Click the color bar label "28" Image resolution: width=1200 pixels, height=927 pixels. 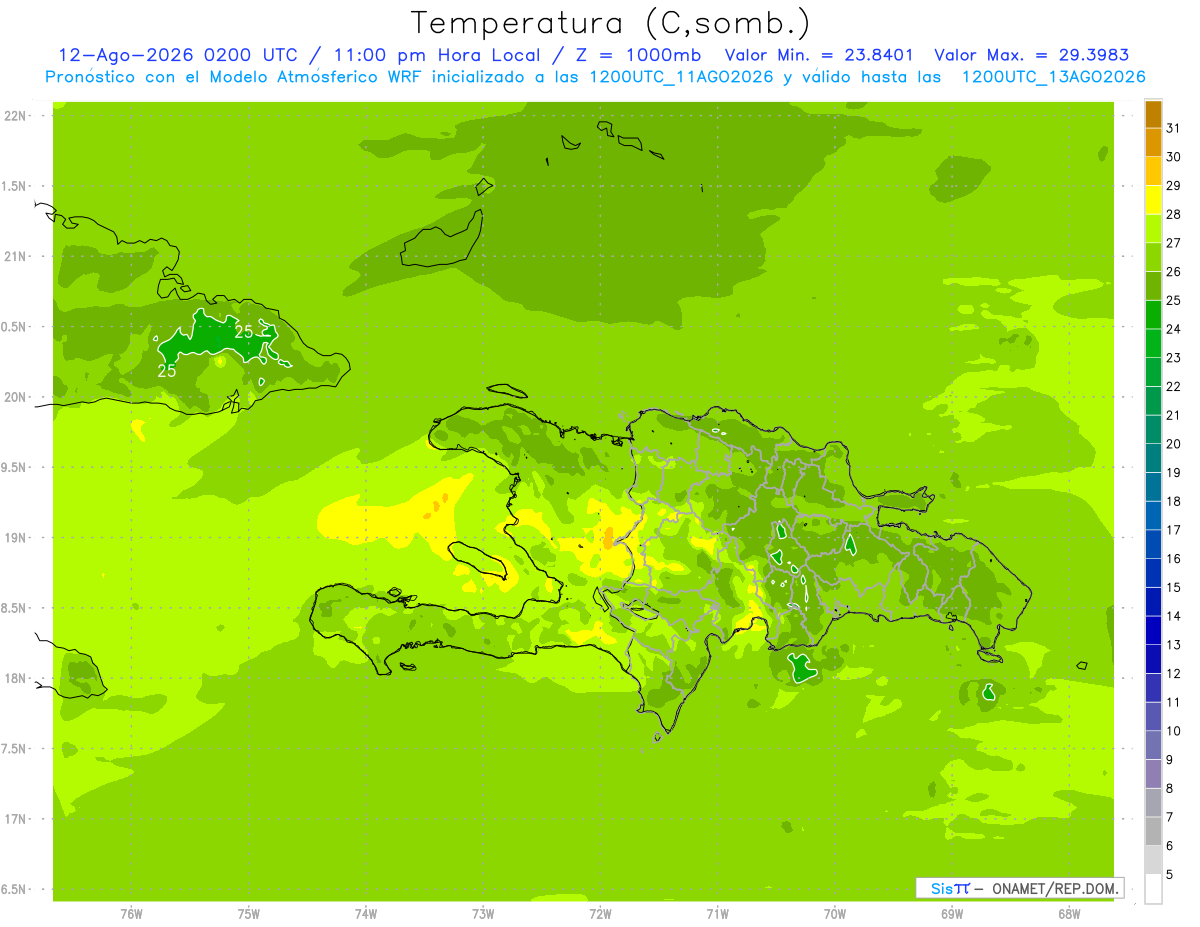pyautogui.click(x=1175, y=214)
